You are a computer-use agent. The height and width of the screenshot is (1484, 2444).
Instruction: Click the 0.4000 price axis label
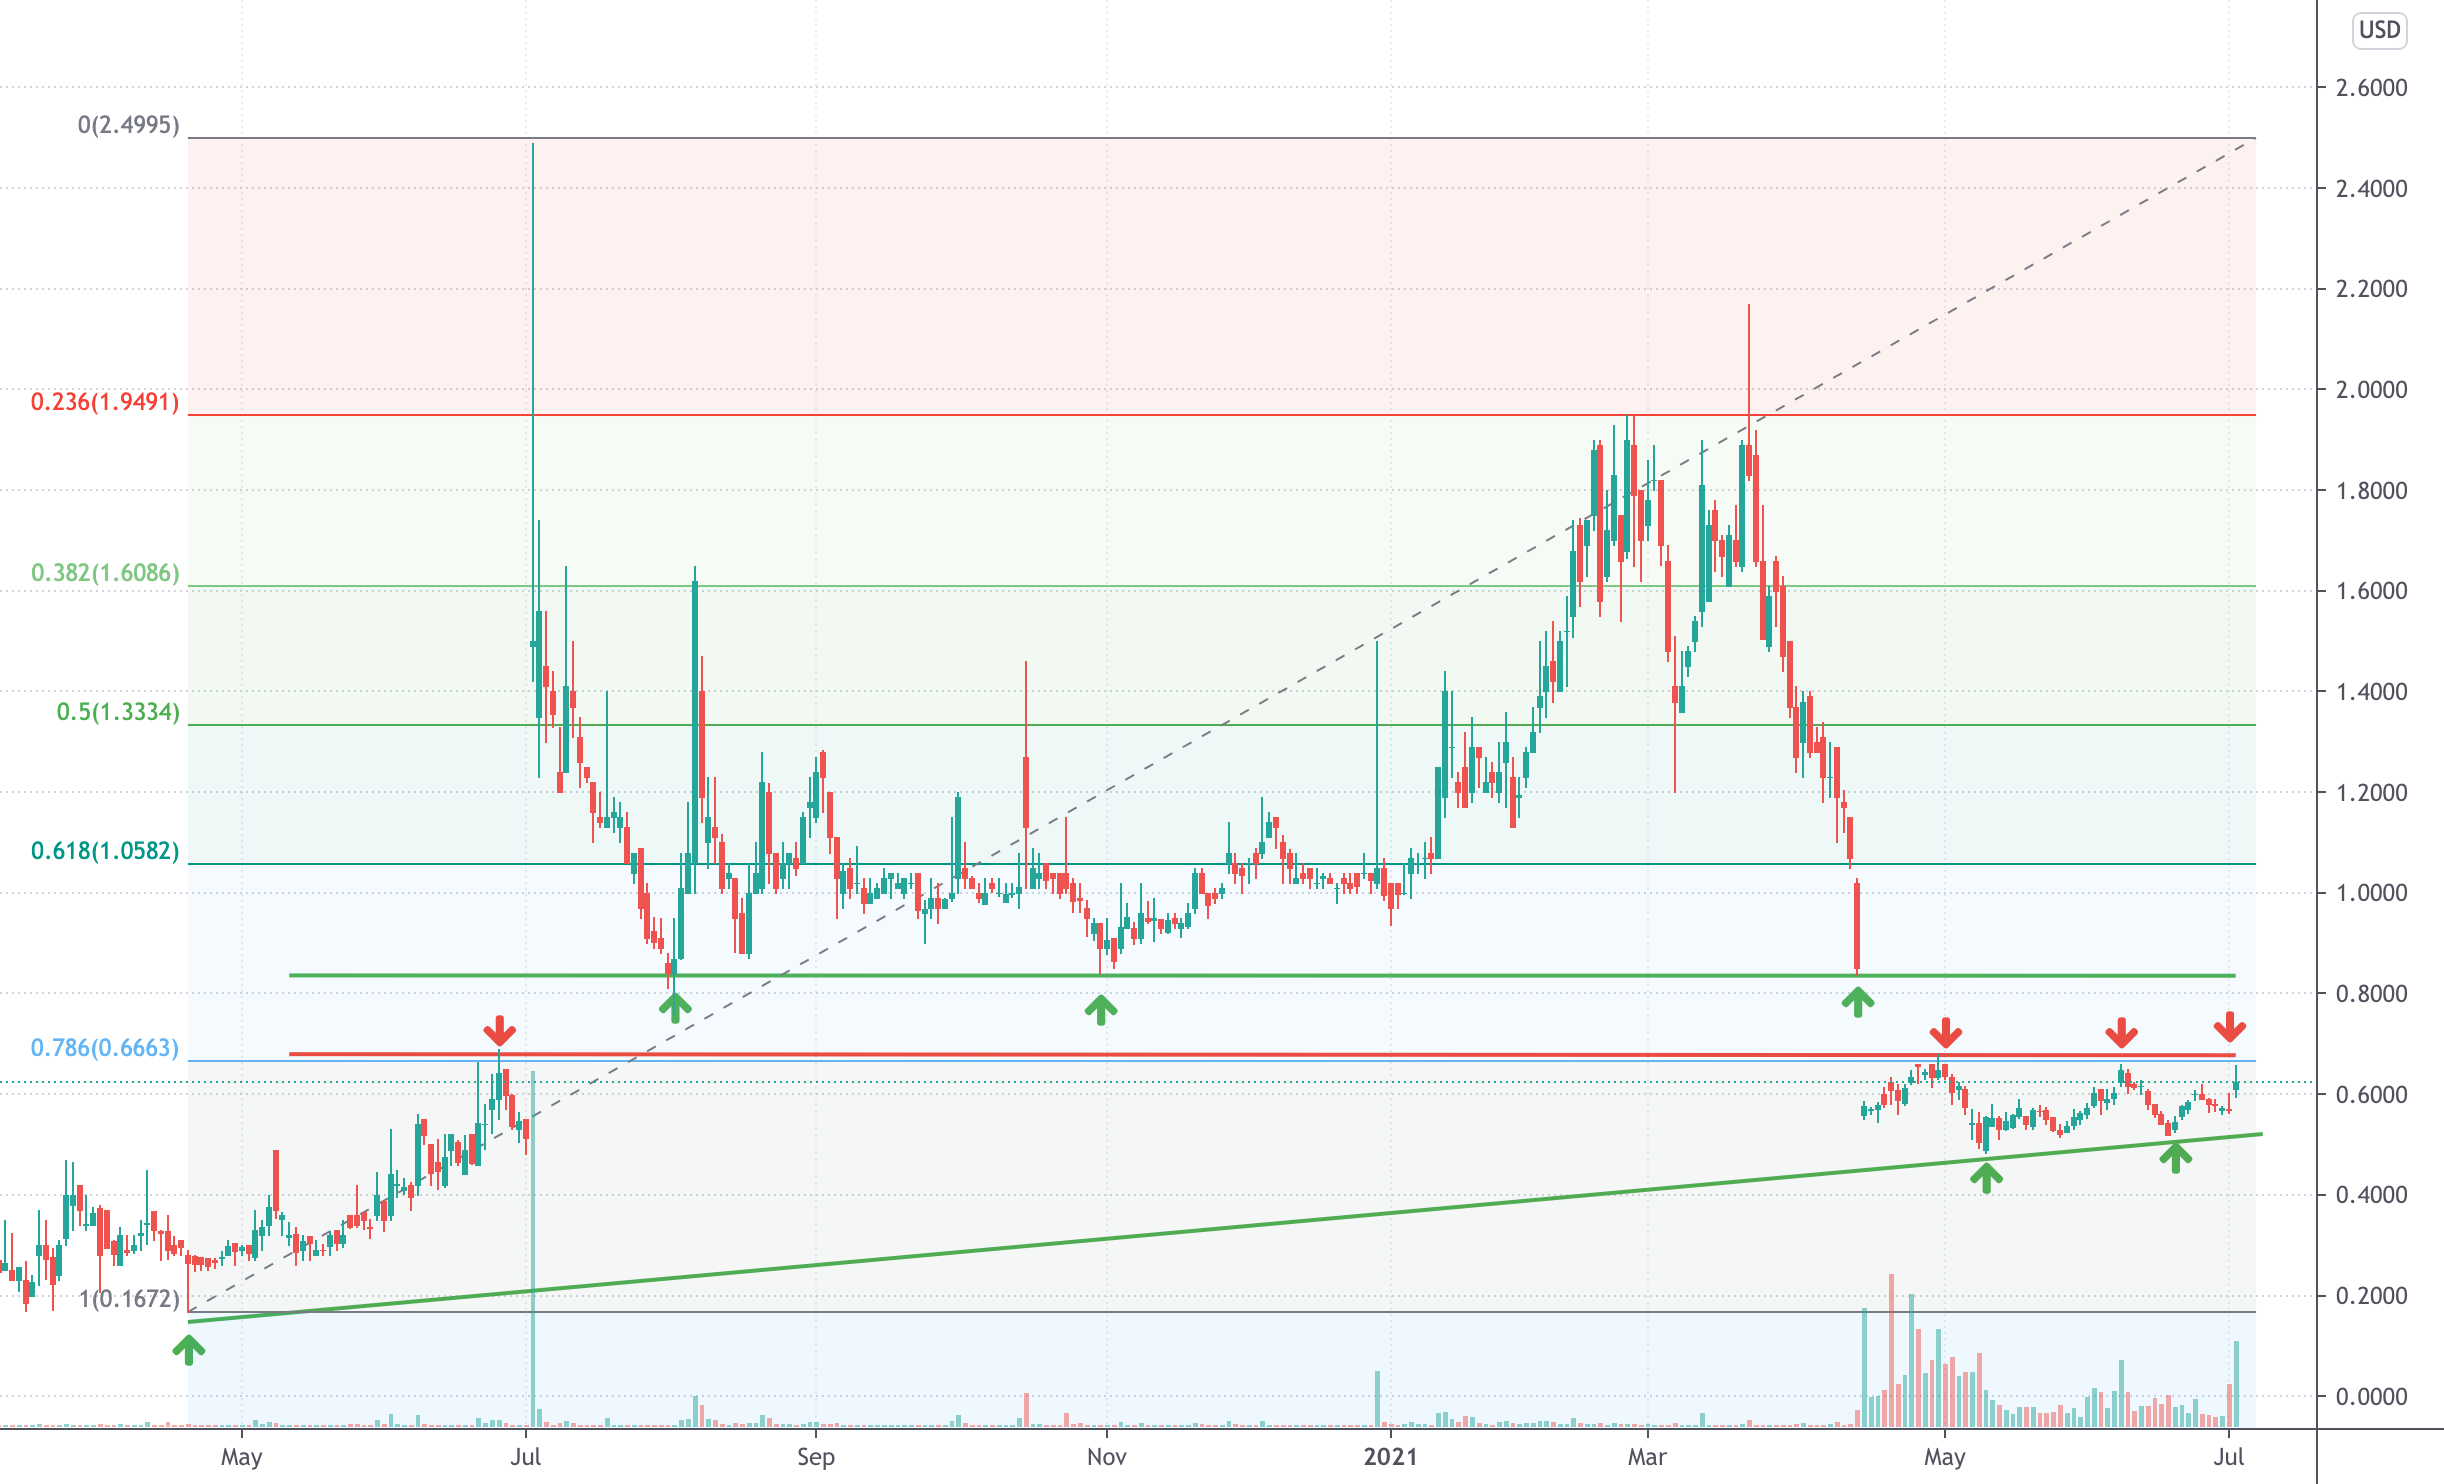[2371, 1195]
